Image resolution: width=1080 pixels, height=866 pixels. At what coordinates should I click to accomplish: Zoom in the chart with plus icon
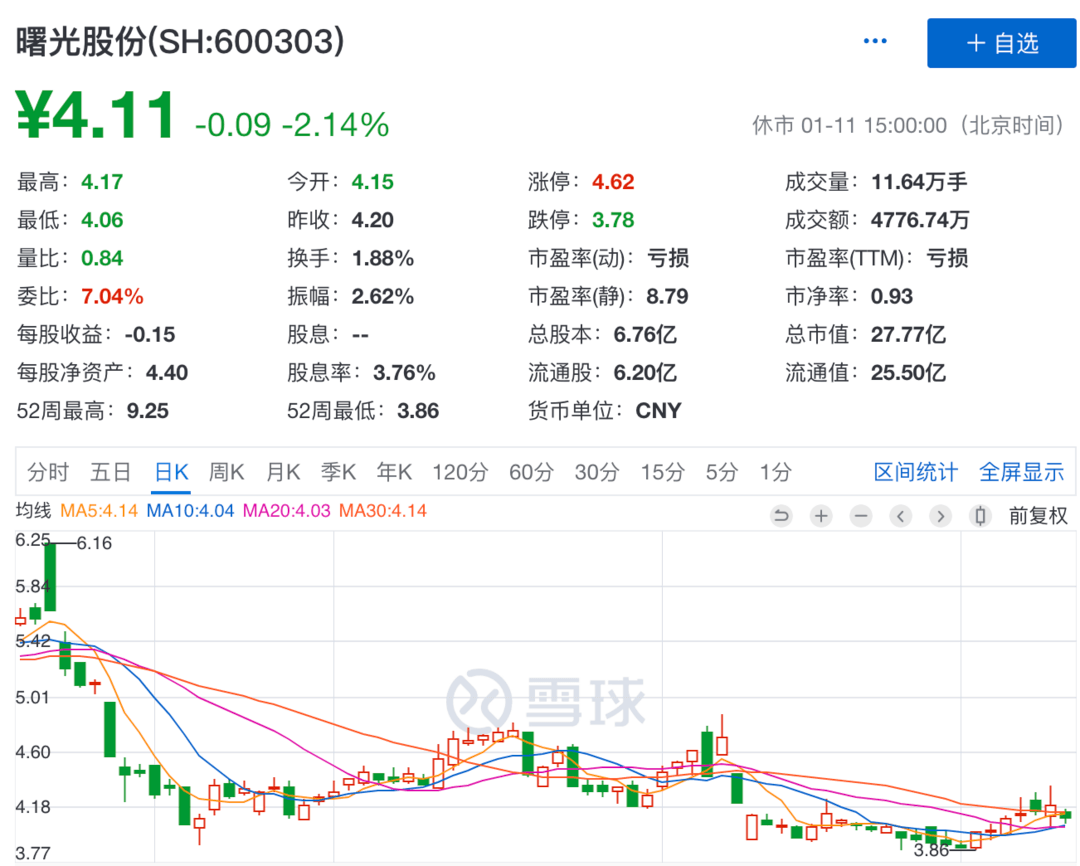pos(821,515)
